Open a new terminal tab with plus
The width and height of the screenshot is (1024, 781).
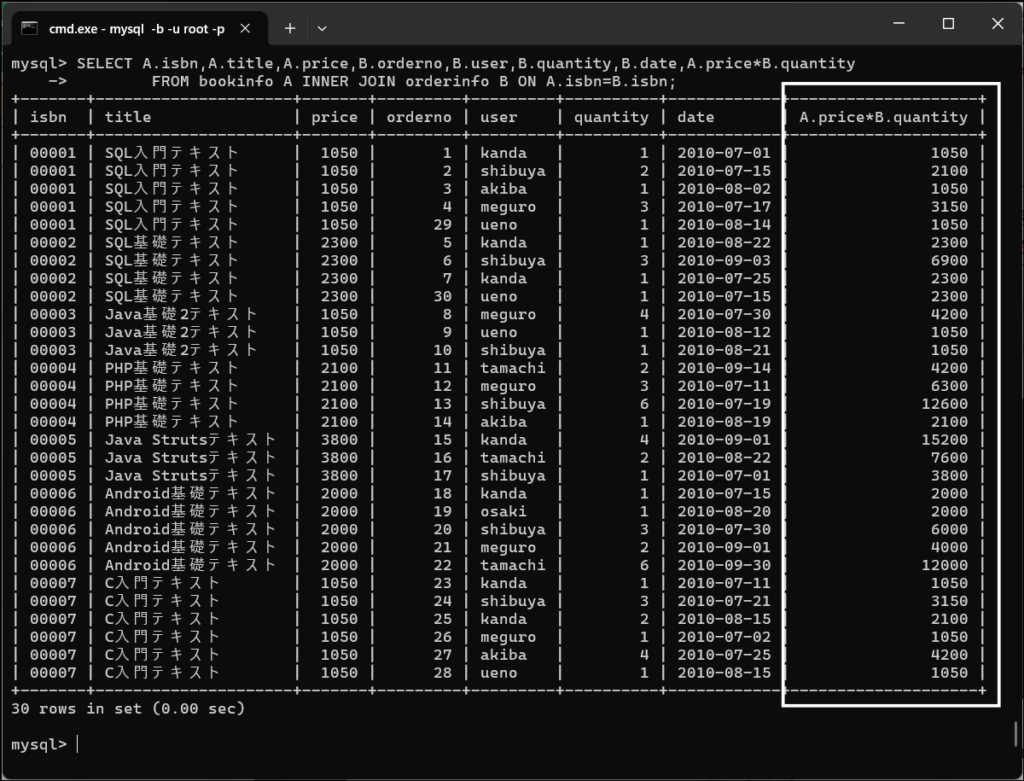(290, 28)
